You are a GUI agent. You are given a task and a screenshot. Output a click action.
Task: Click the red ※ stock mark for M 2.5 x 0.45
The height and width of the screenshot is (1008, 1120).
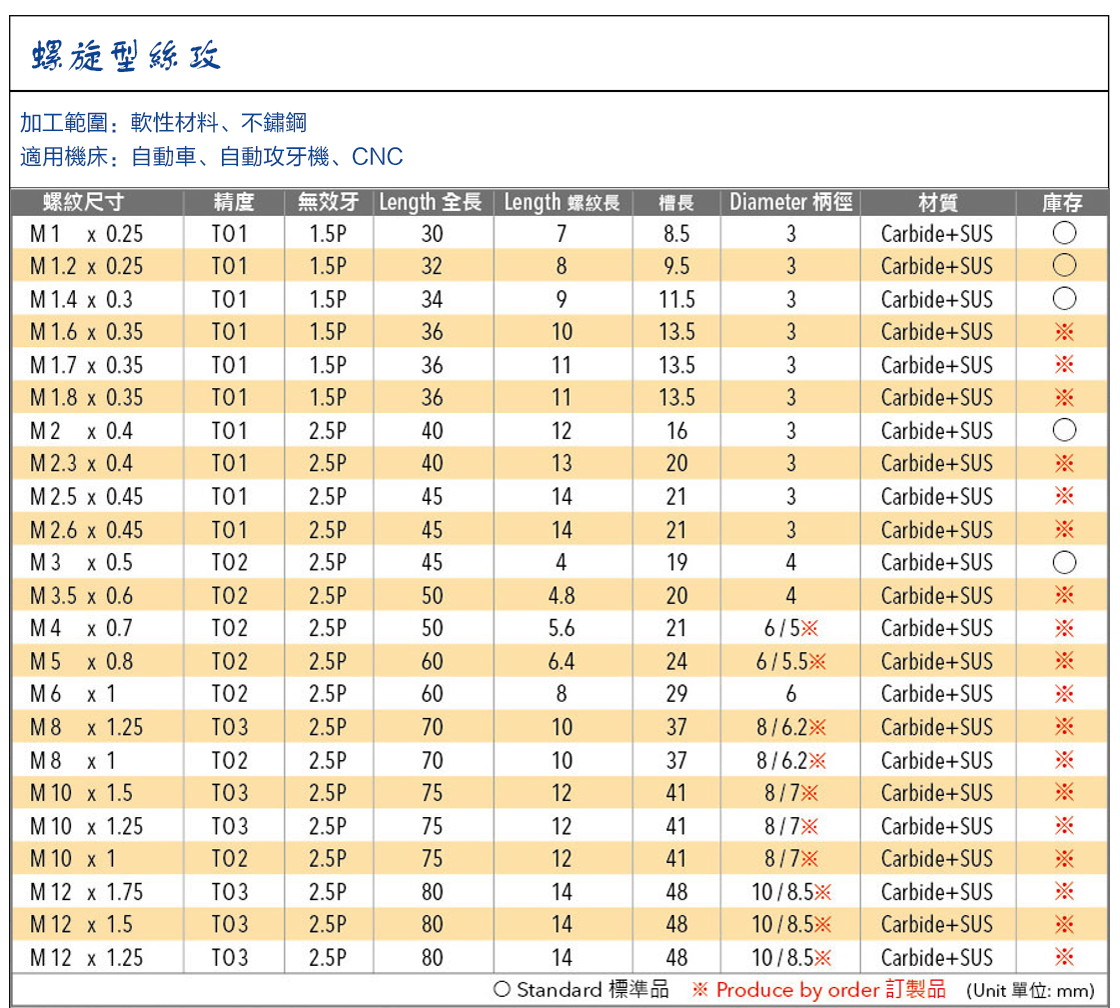click(1064, 496)
